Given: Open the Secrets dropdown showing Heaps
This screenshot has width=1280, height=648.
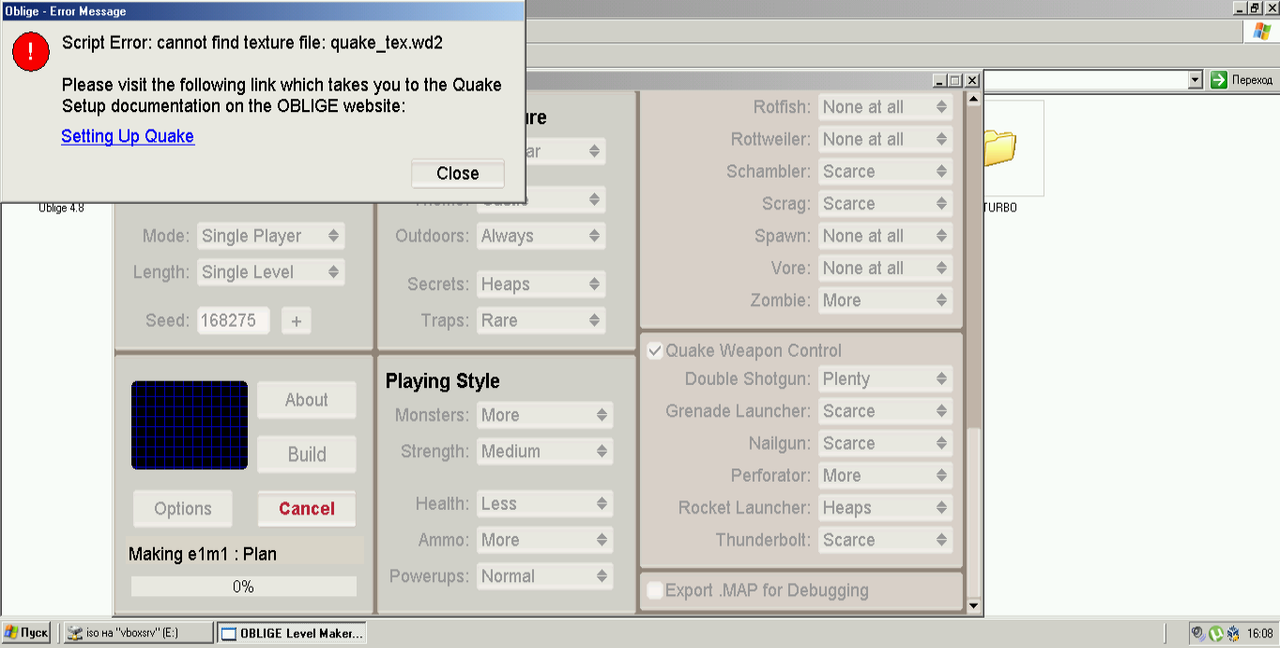Looking at the screenshot, I should pyautogui.click(x=541, y=284).
